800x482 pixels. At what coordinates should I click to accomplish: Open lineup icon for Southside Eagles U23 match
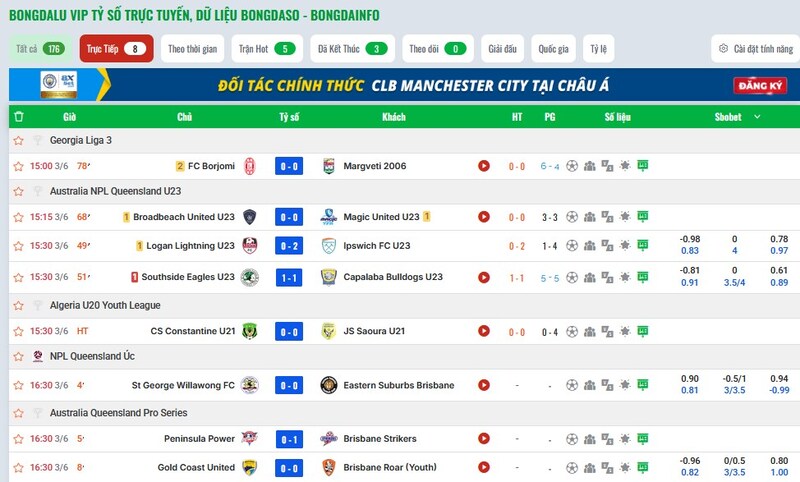coord(589,277)
